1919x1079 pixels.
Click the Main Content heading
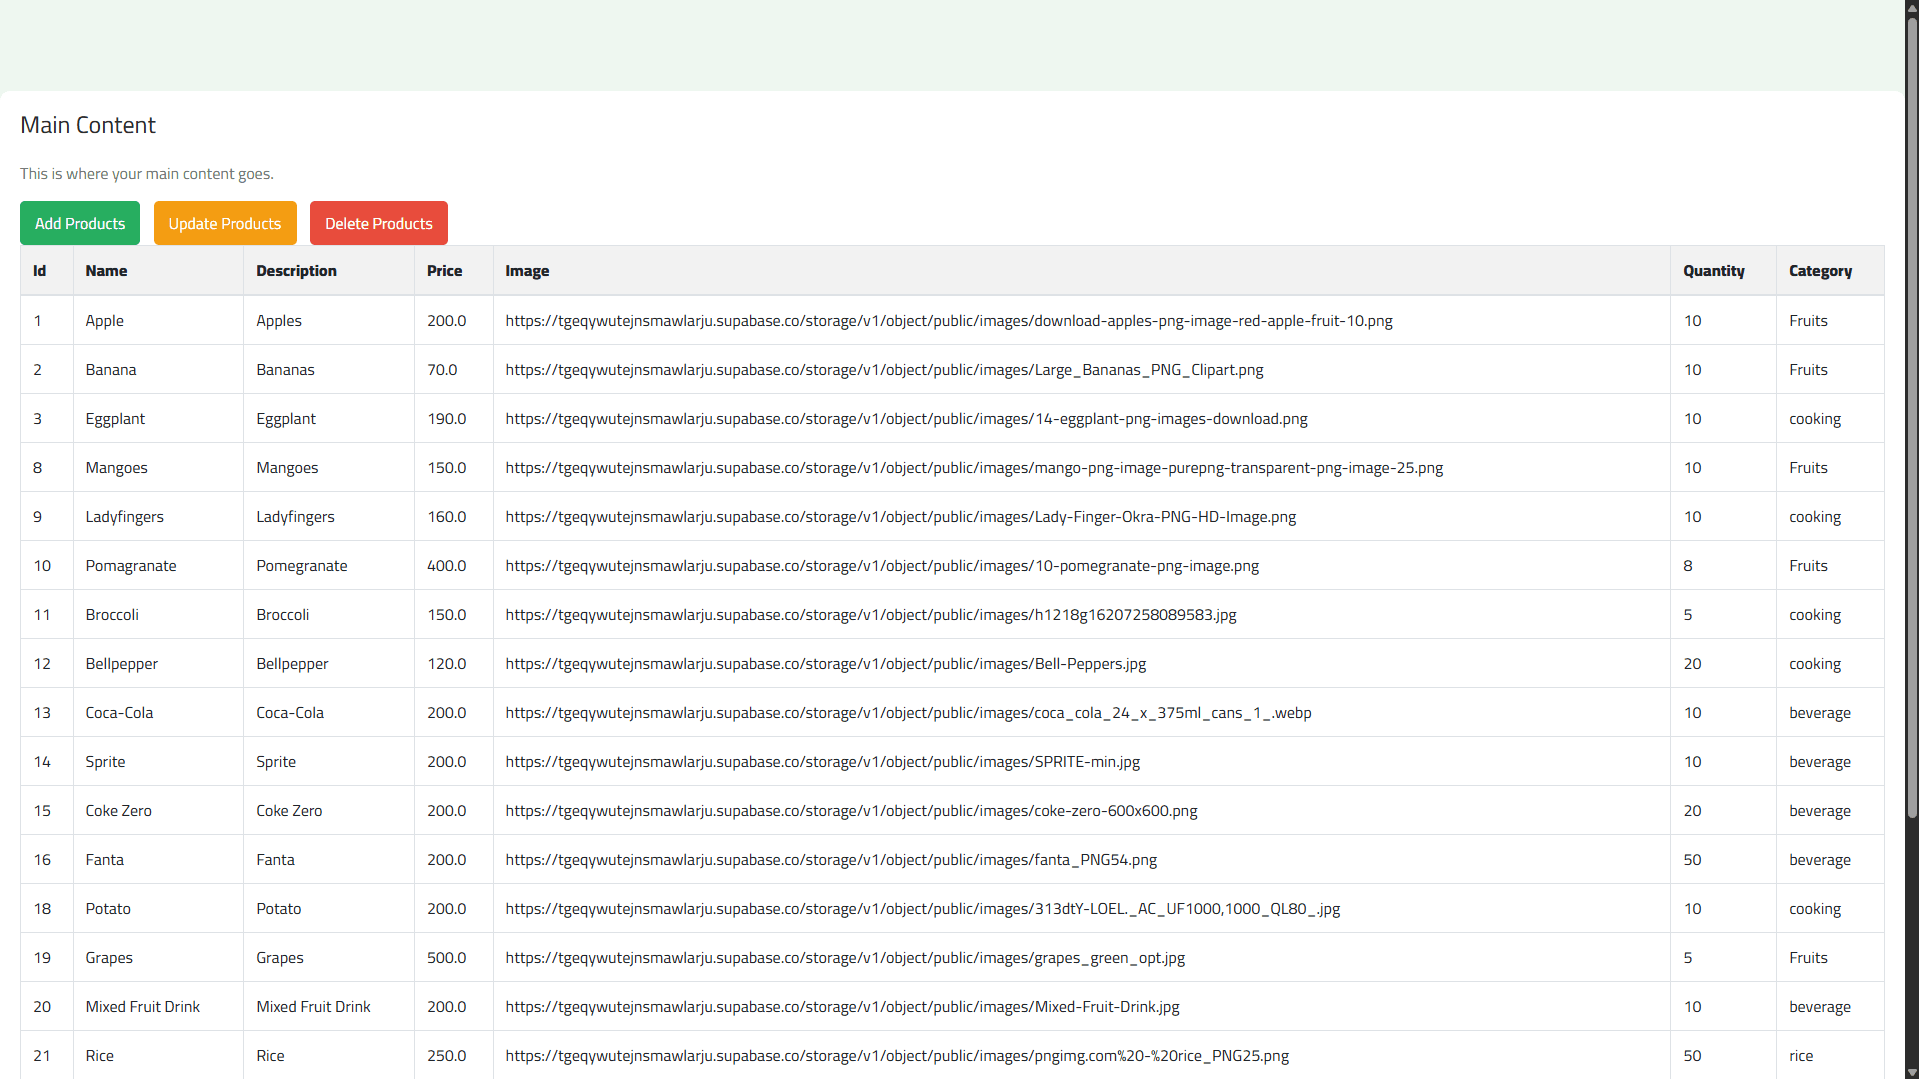pos(87,124)
